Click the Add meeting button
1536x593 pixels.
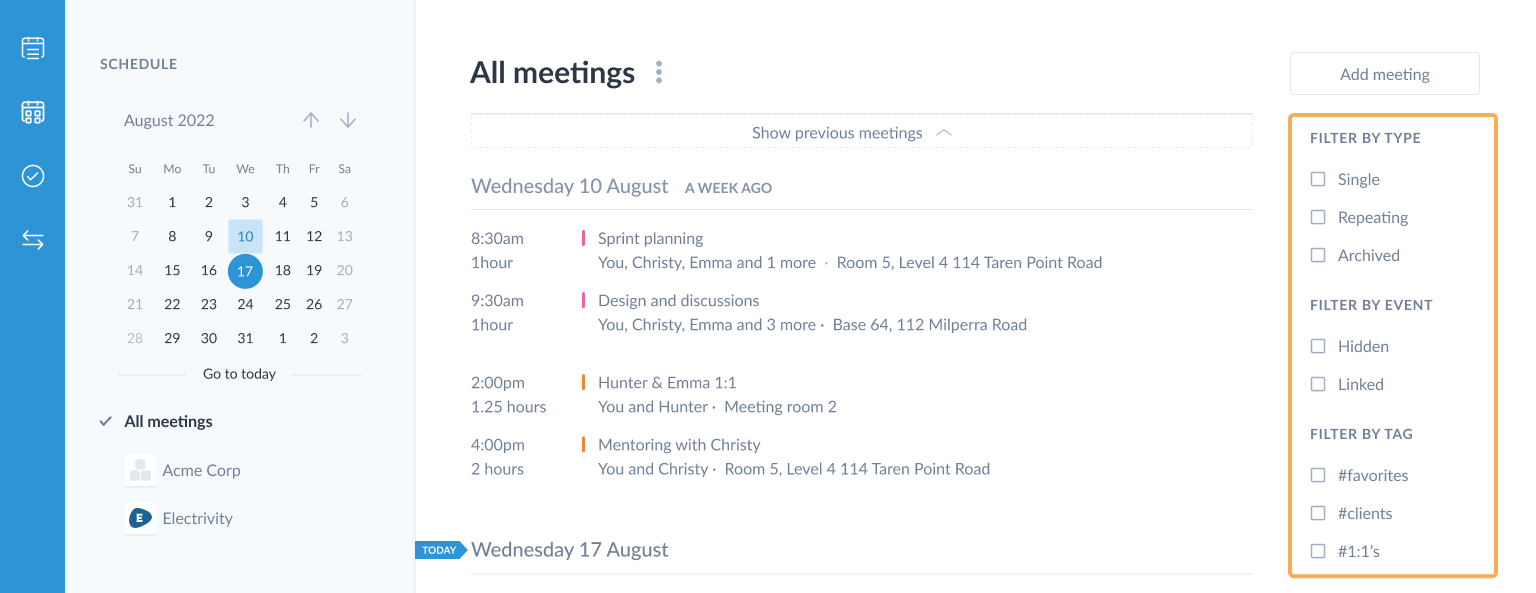[x=1384, y=74]
